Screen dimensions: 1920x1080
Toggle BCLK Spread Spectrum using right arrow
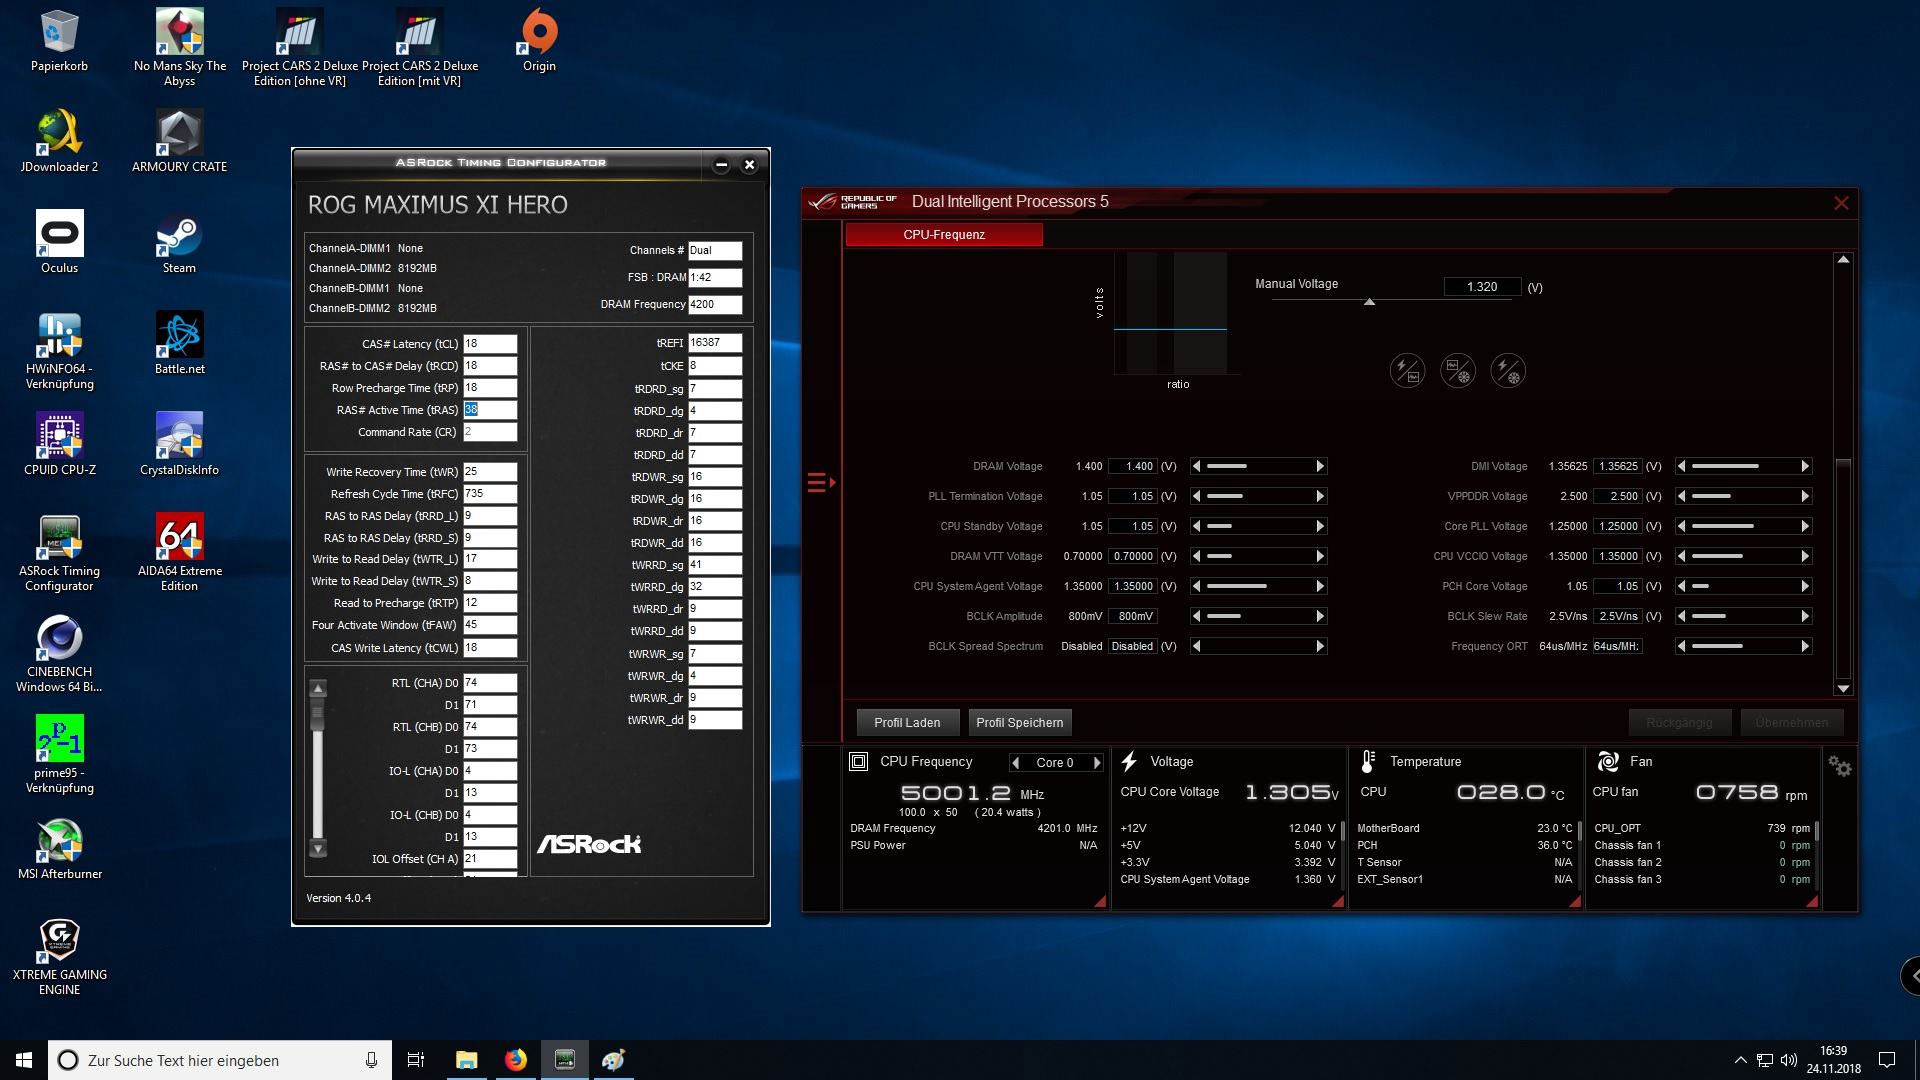pos(1320,646)
